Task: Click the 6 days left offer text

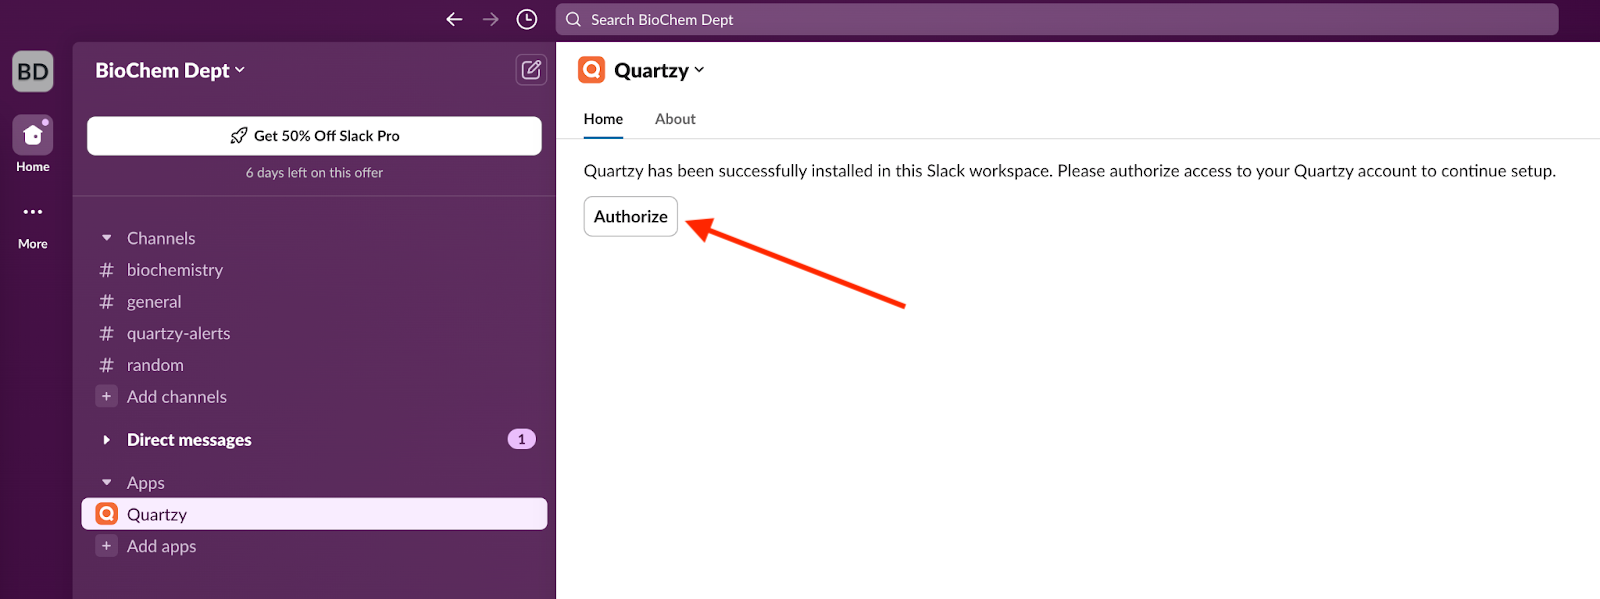Action: point(314,173)
